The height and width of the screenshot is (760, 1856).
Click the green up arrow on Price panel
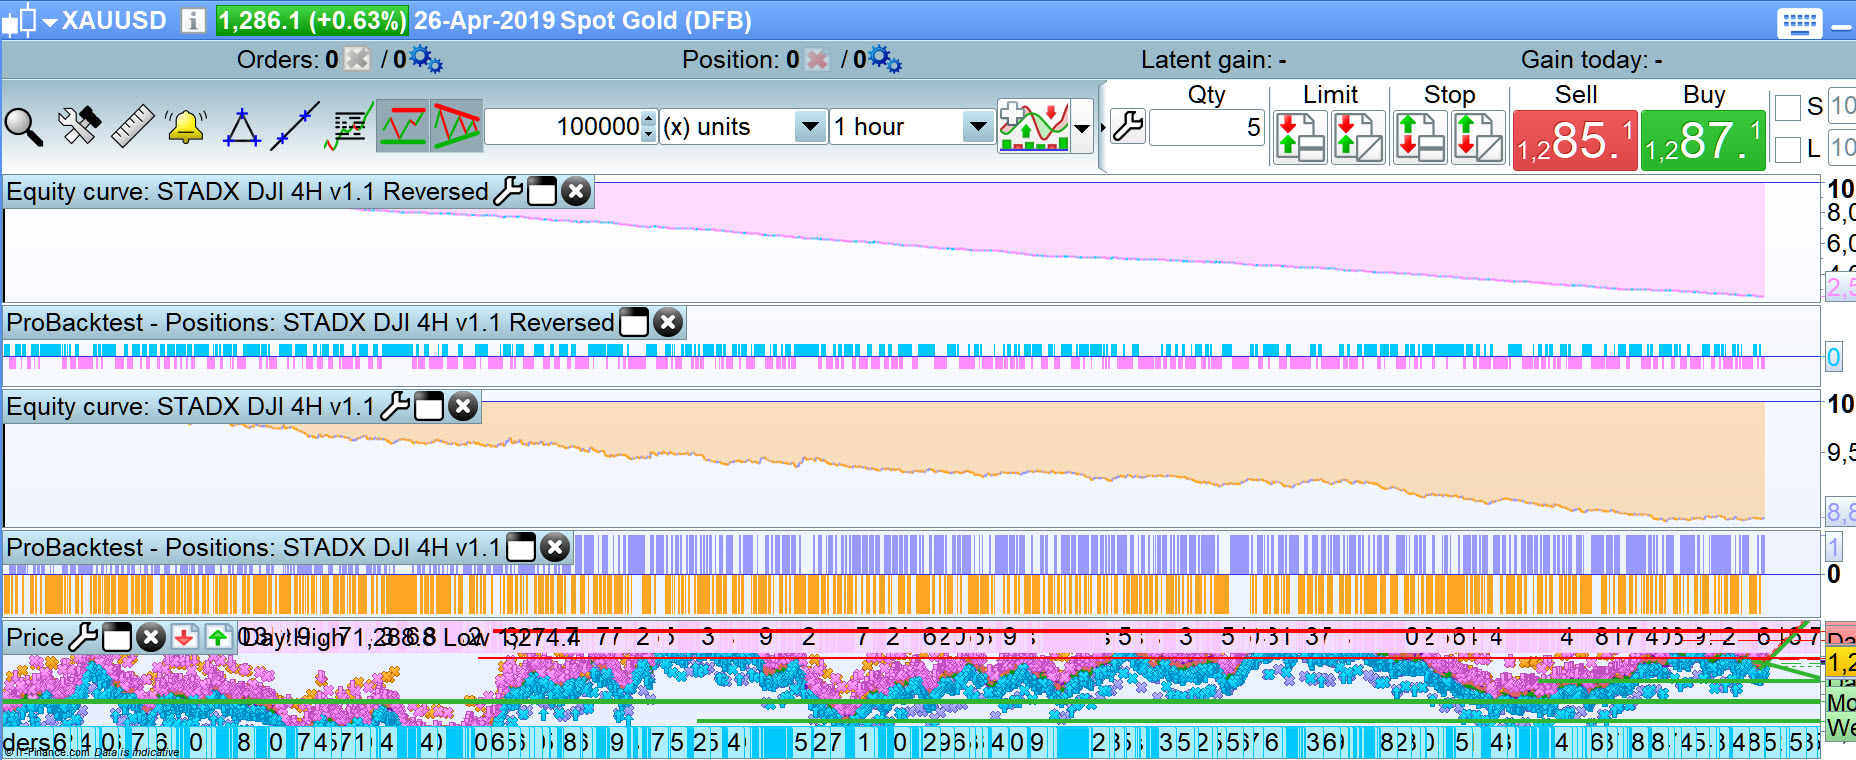218,637
